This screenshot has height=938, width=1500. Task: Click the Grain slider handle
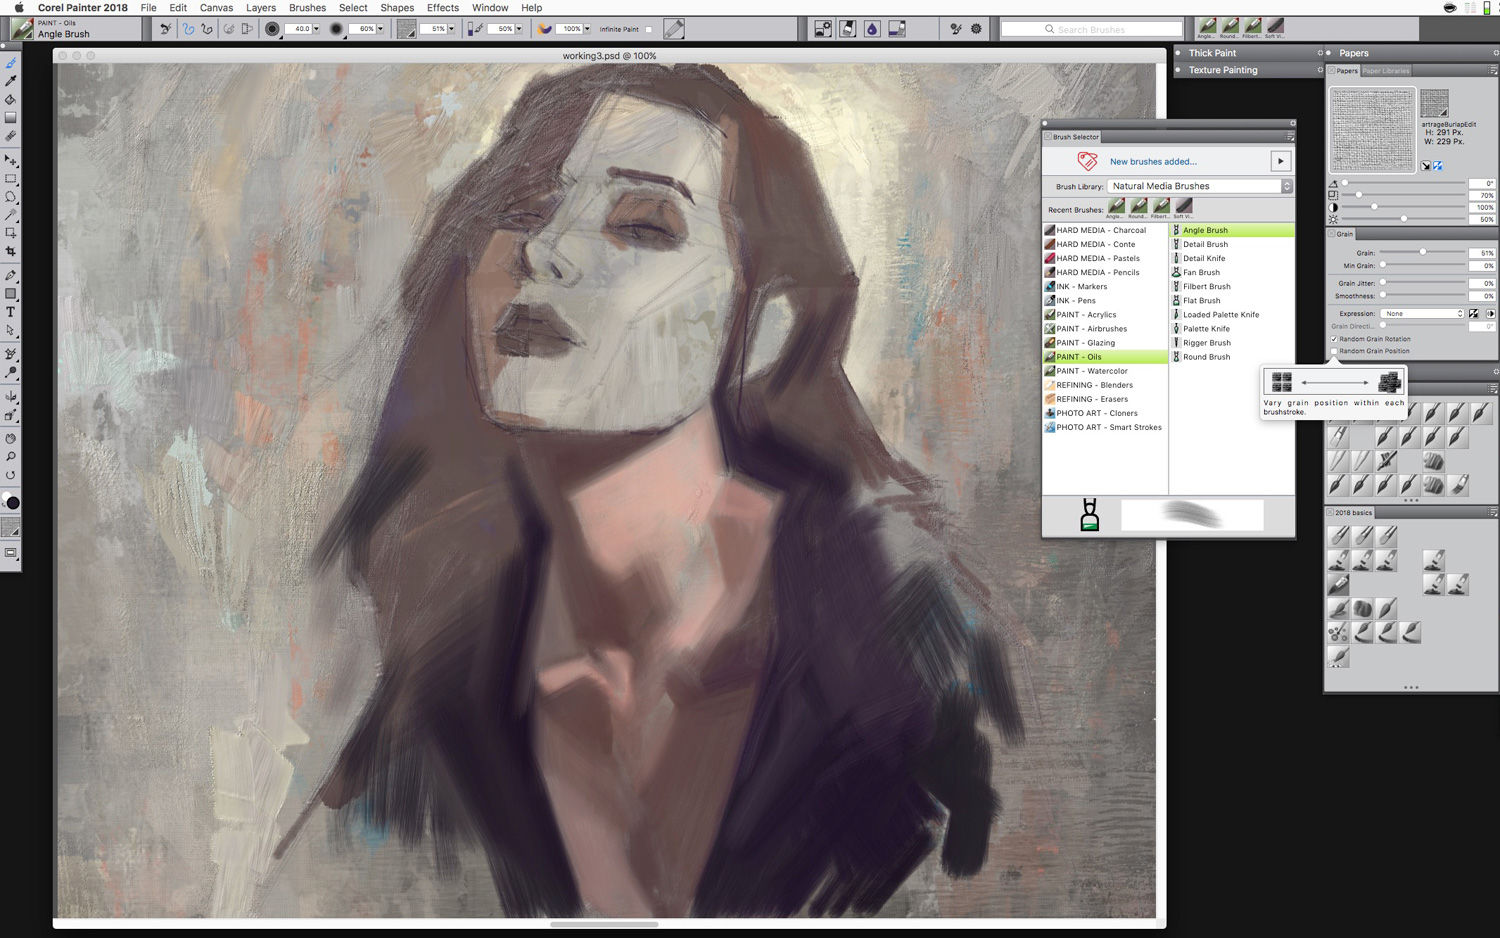tap(1422, 252)
